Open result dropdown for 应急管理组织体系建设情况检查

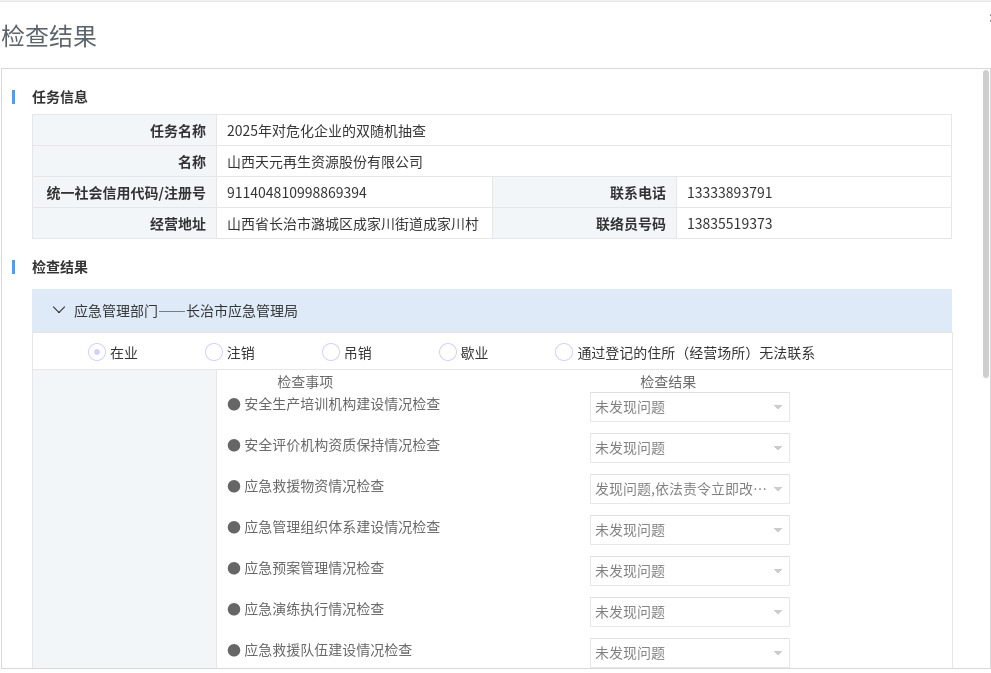[689, 530]
